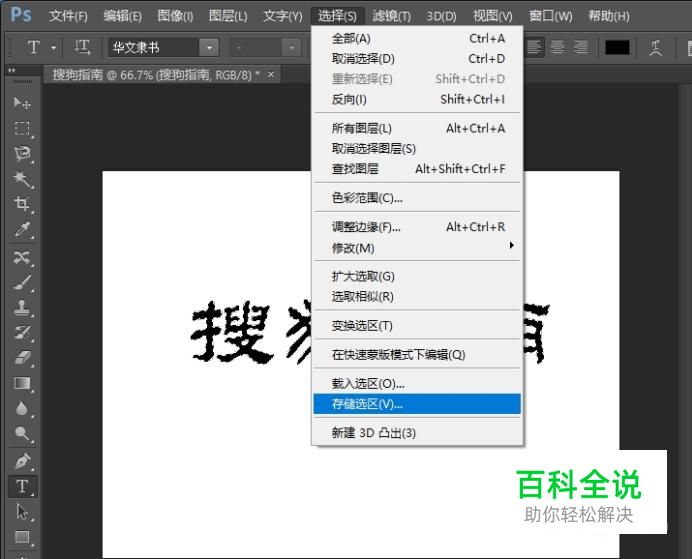Select the Healing Patch tool

tap(22, 257)
